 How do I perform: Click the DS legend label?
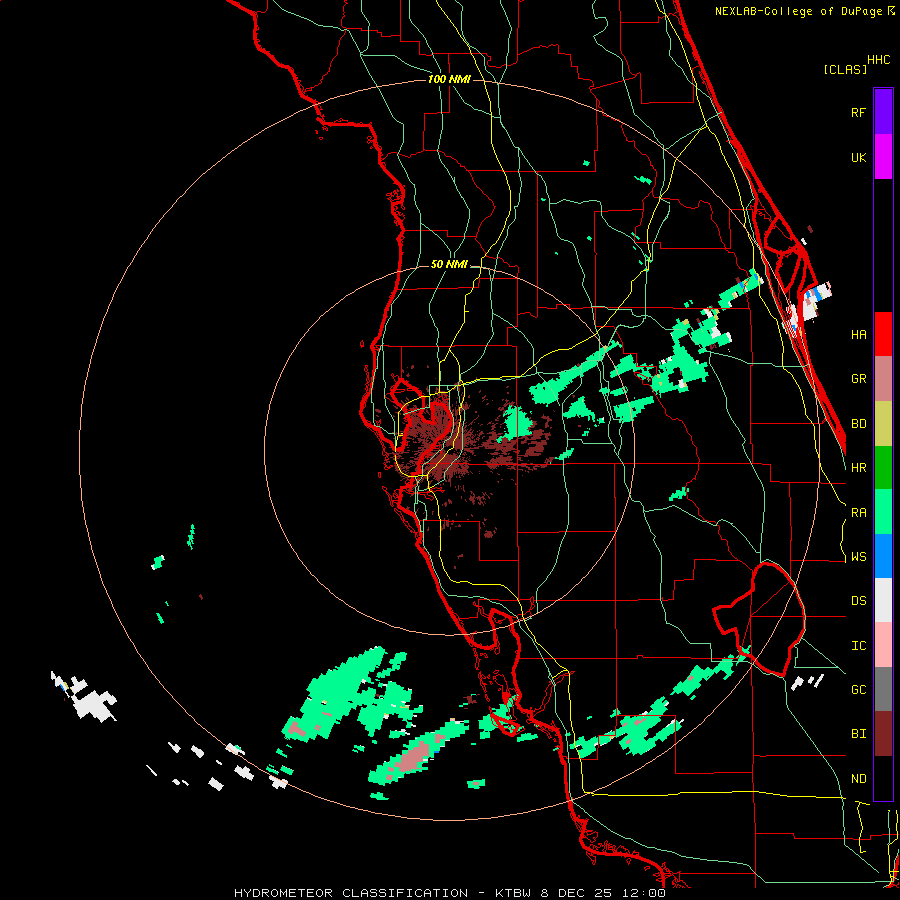(x=858, y=601)
